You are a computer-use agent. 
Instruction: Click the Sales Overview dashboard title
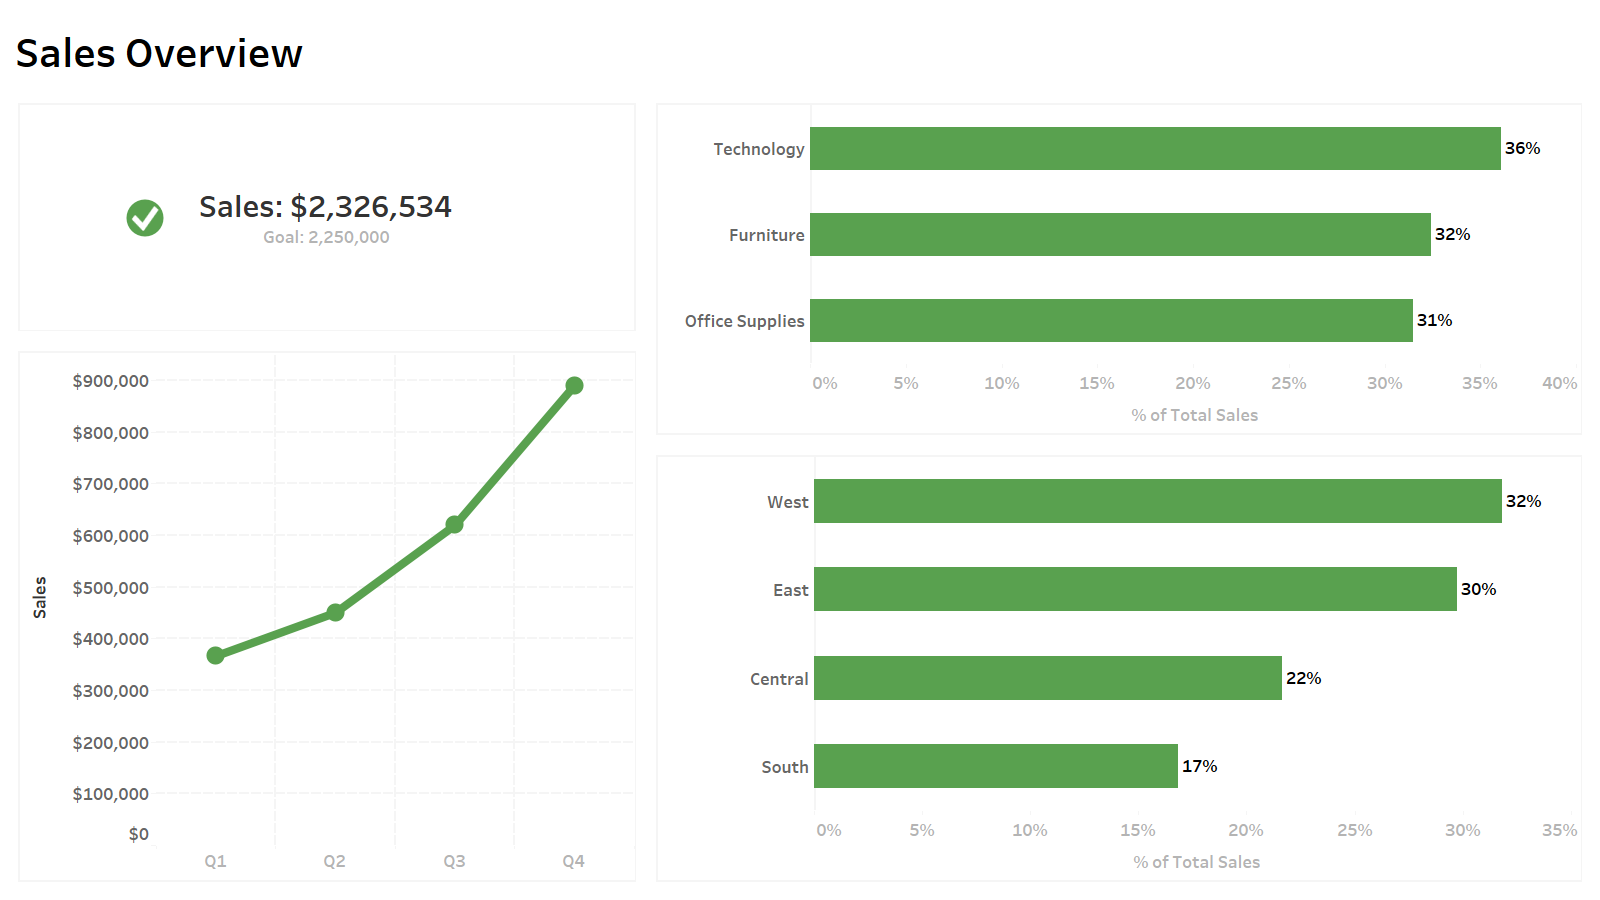(x=159, y=54)
